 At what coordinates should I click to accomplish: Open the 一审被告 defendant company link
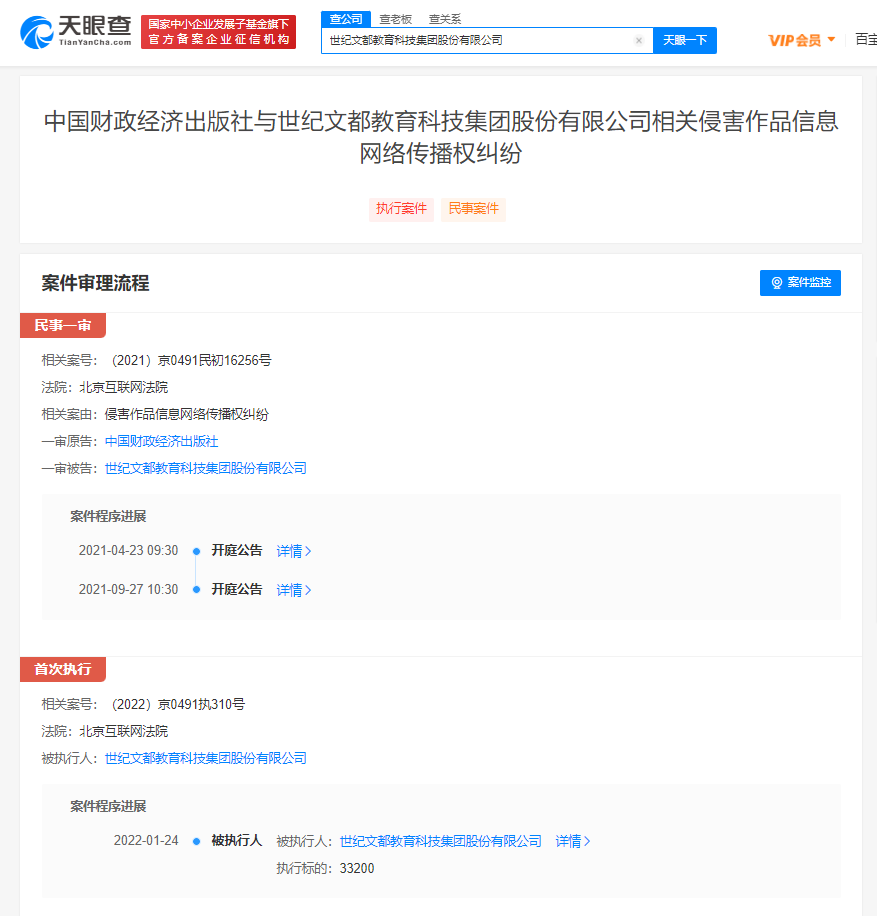205,468
